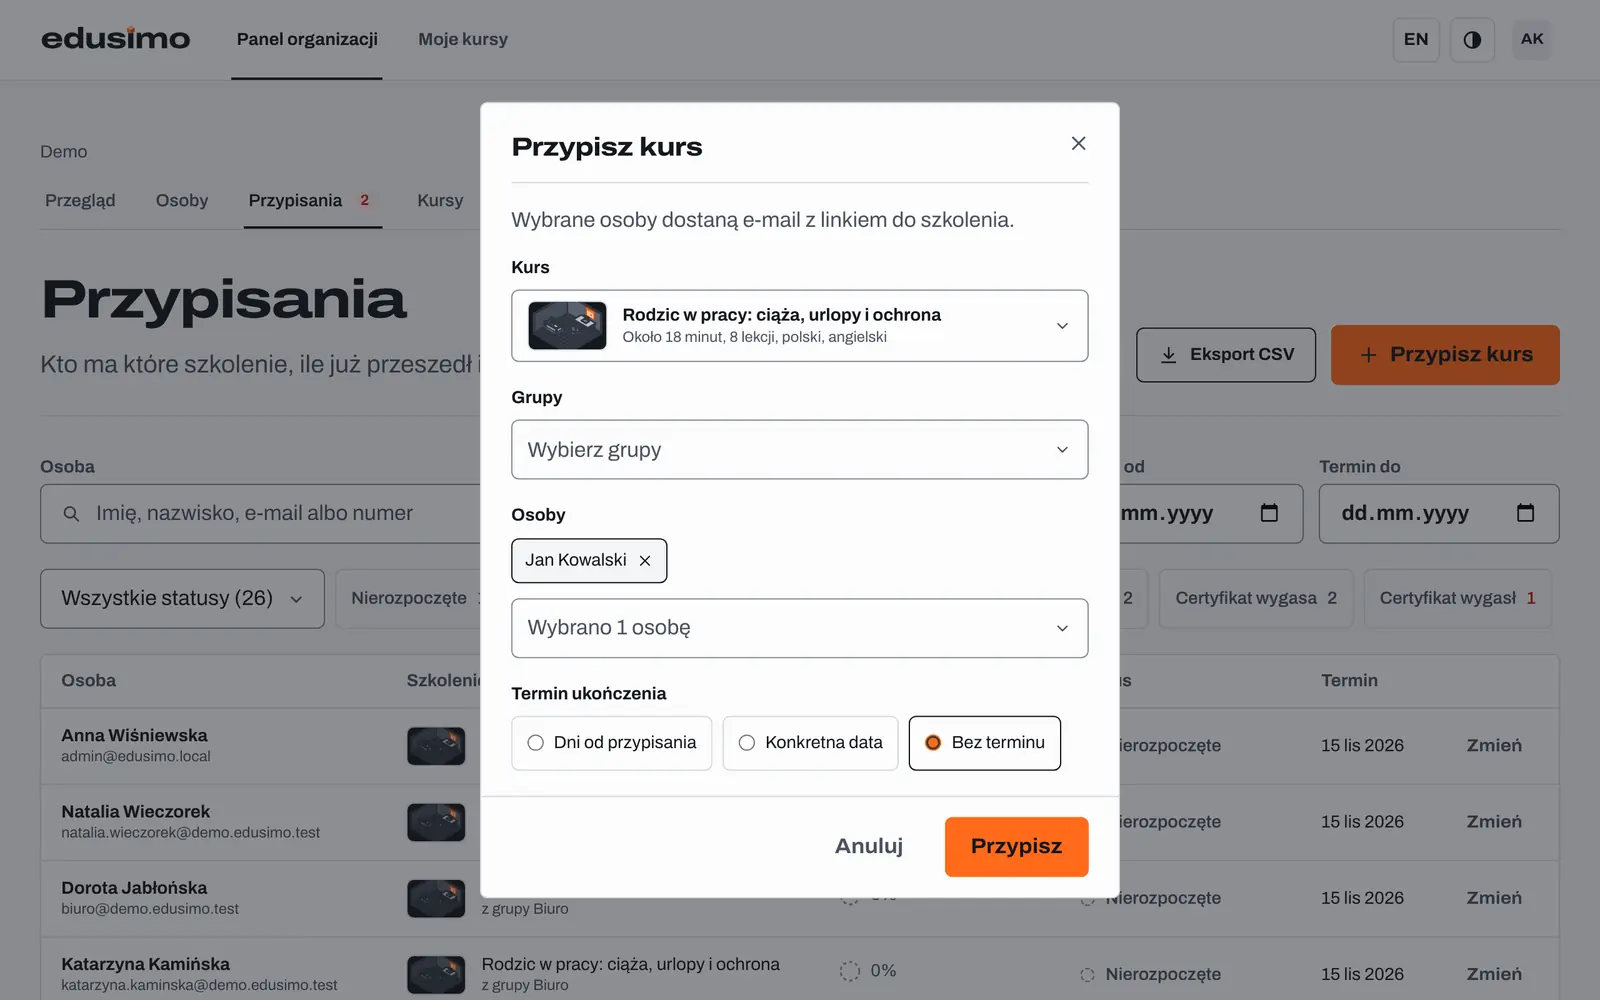Open the AK user avatar menu
The image size is (1600, 1000).
tap(1532, 40)
